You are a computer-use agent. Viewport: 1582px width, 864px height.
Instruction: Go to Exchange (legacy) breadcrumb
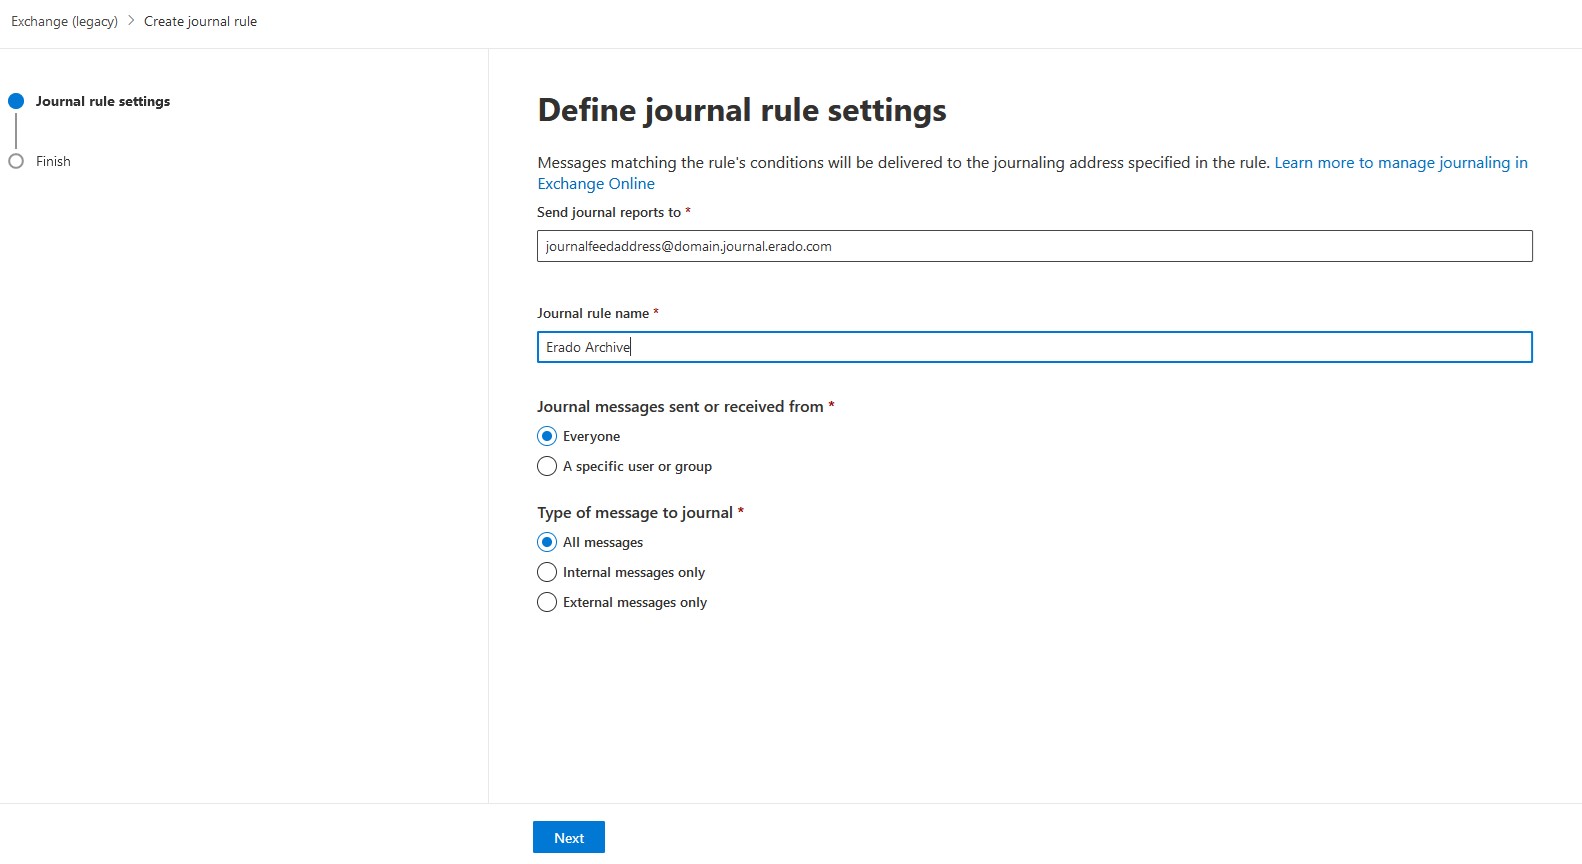pos(64,21)
